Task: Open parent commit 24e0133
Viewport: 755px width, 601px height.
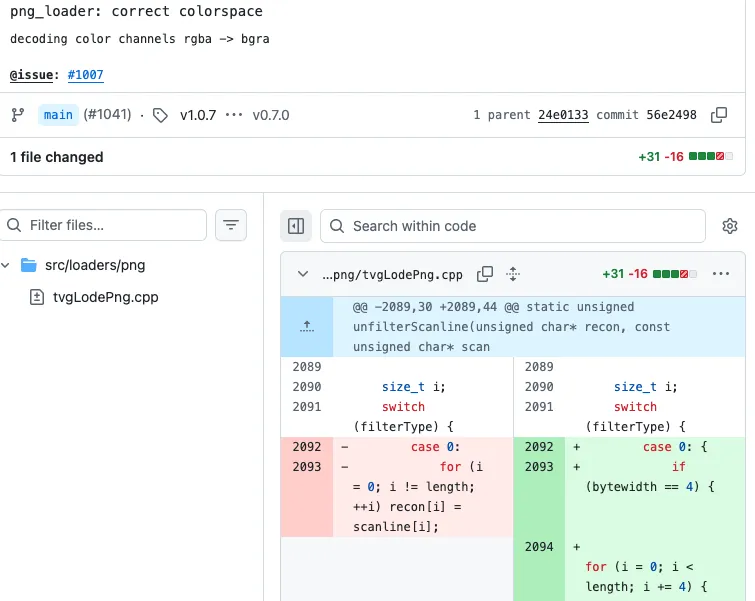Action: tap(563, 115)
